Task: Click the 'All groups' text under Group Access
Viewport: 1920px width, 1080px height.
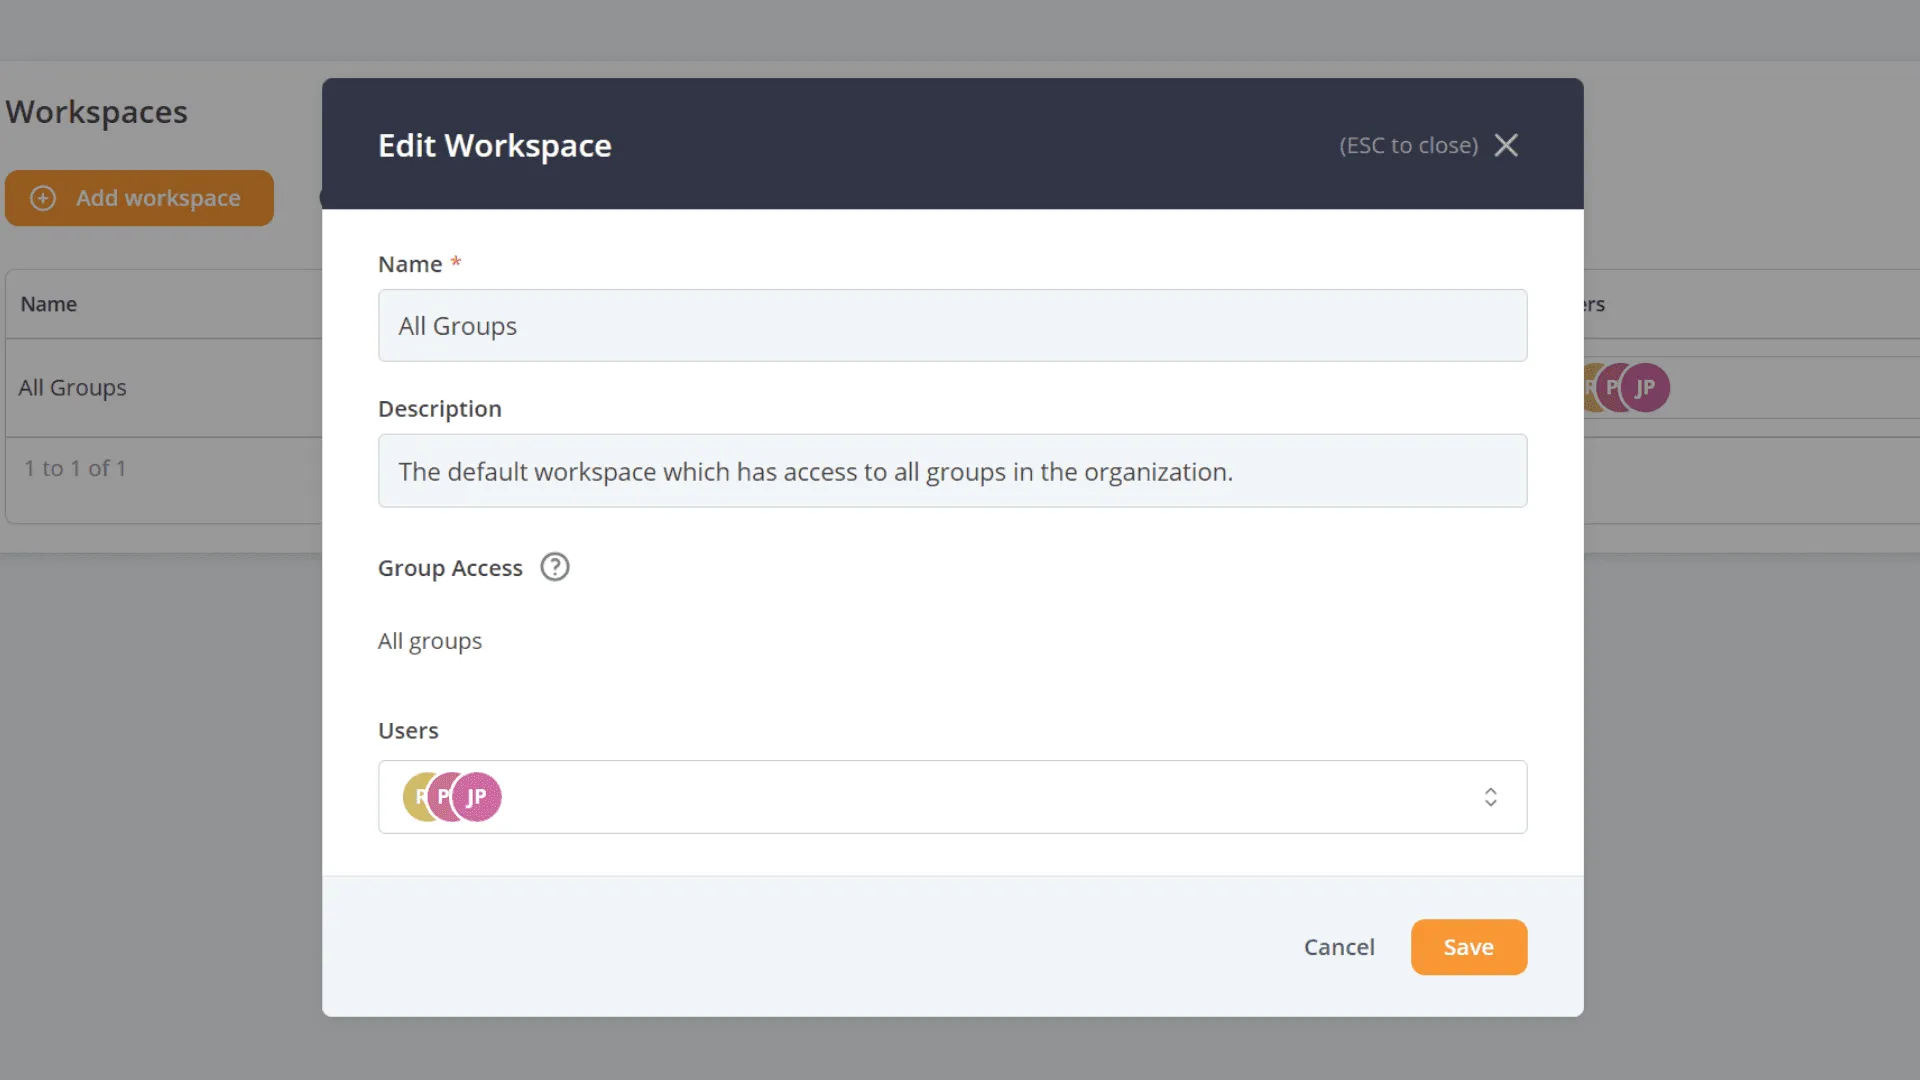Action: pos(430,641)
